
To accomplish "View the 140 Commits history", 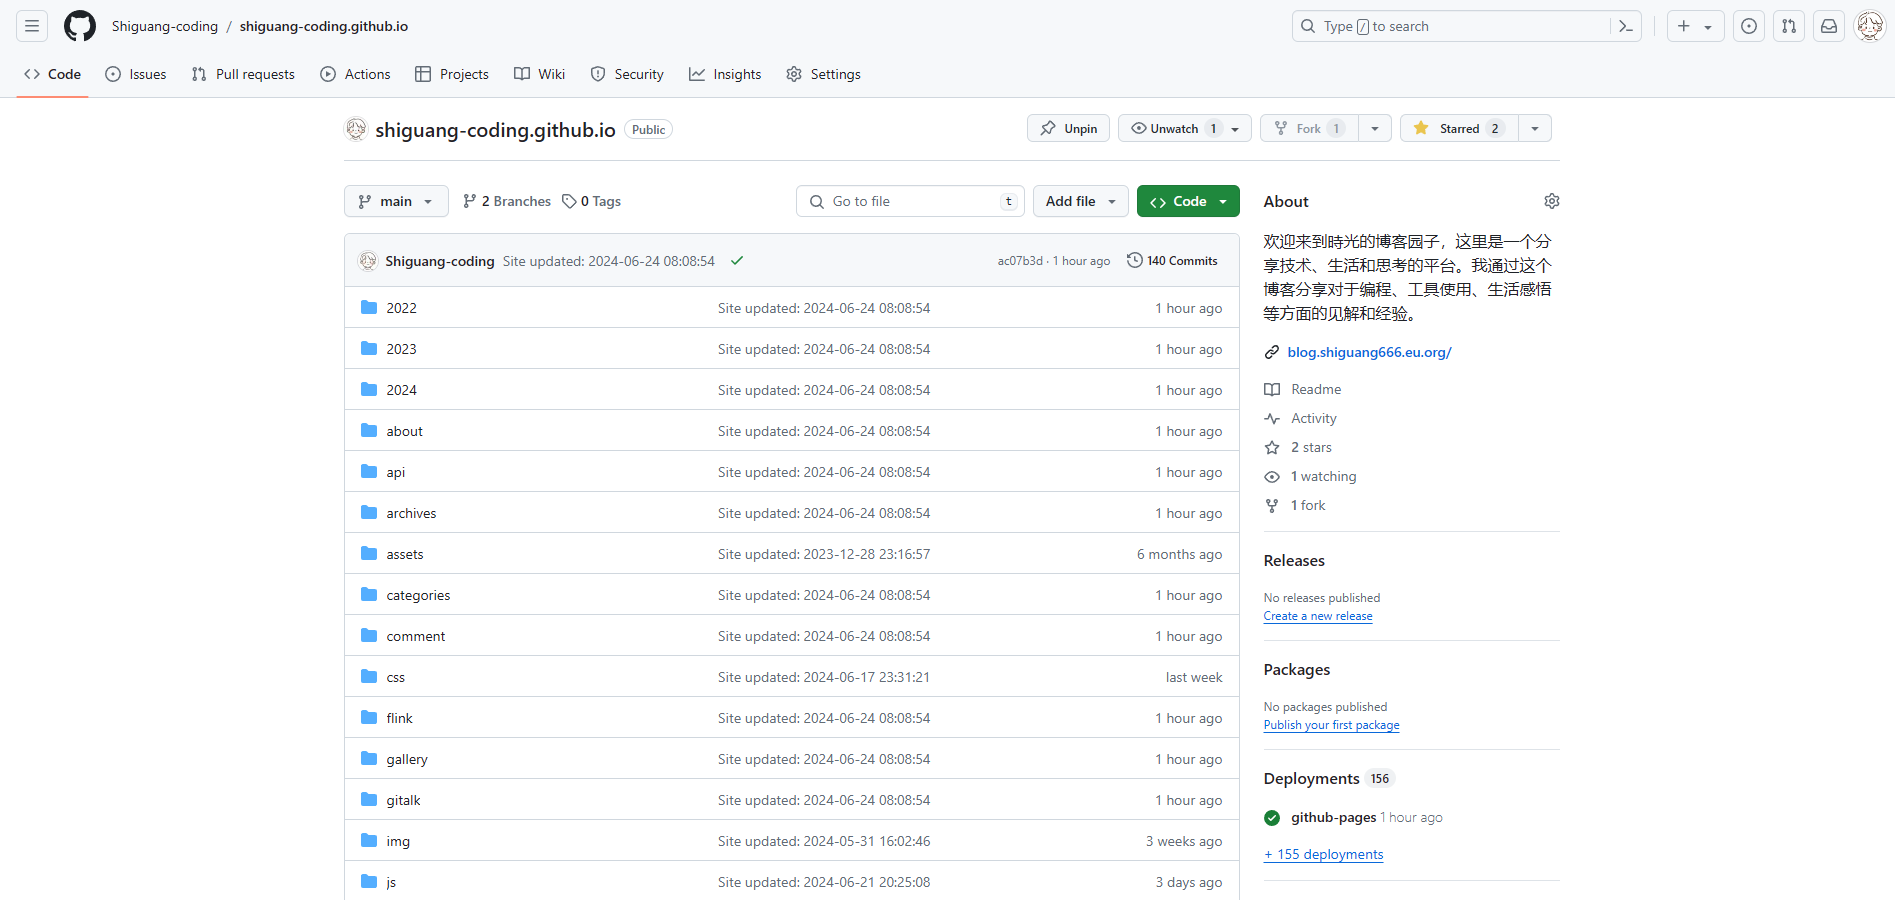I will (x=1172, y=261).
